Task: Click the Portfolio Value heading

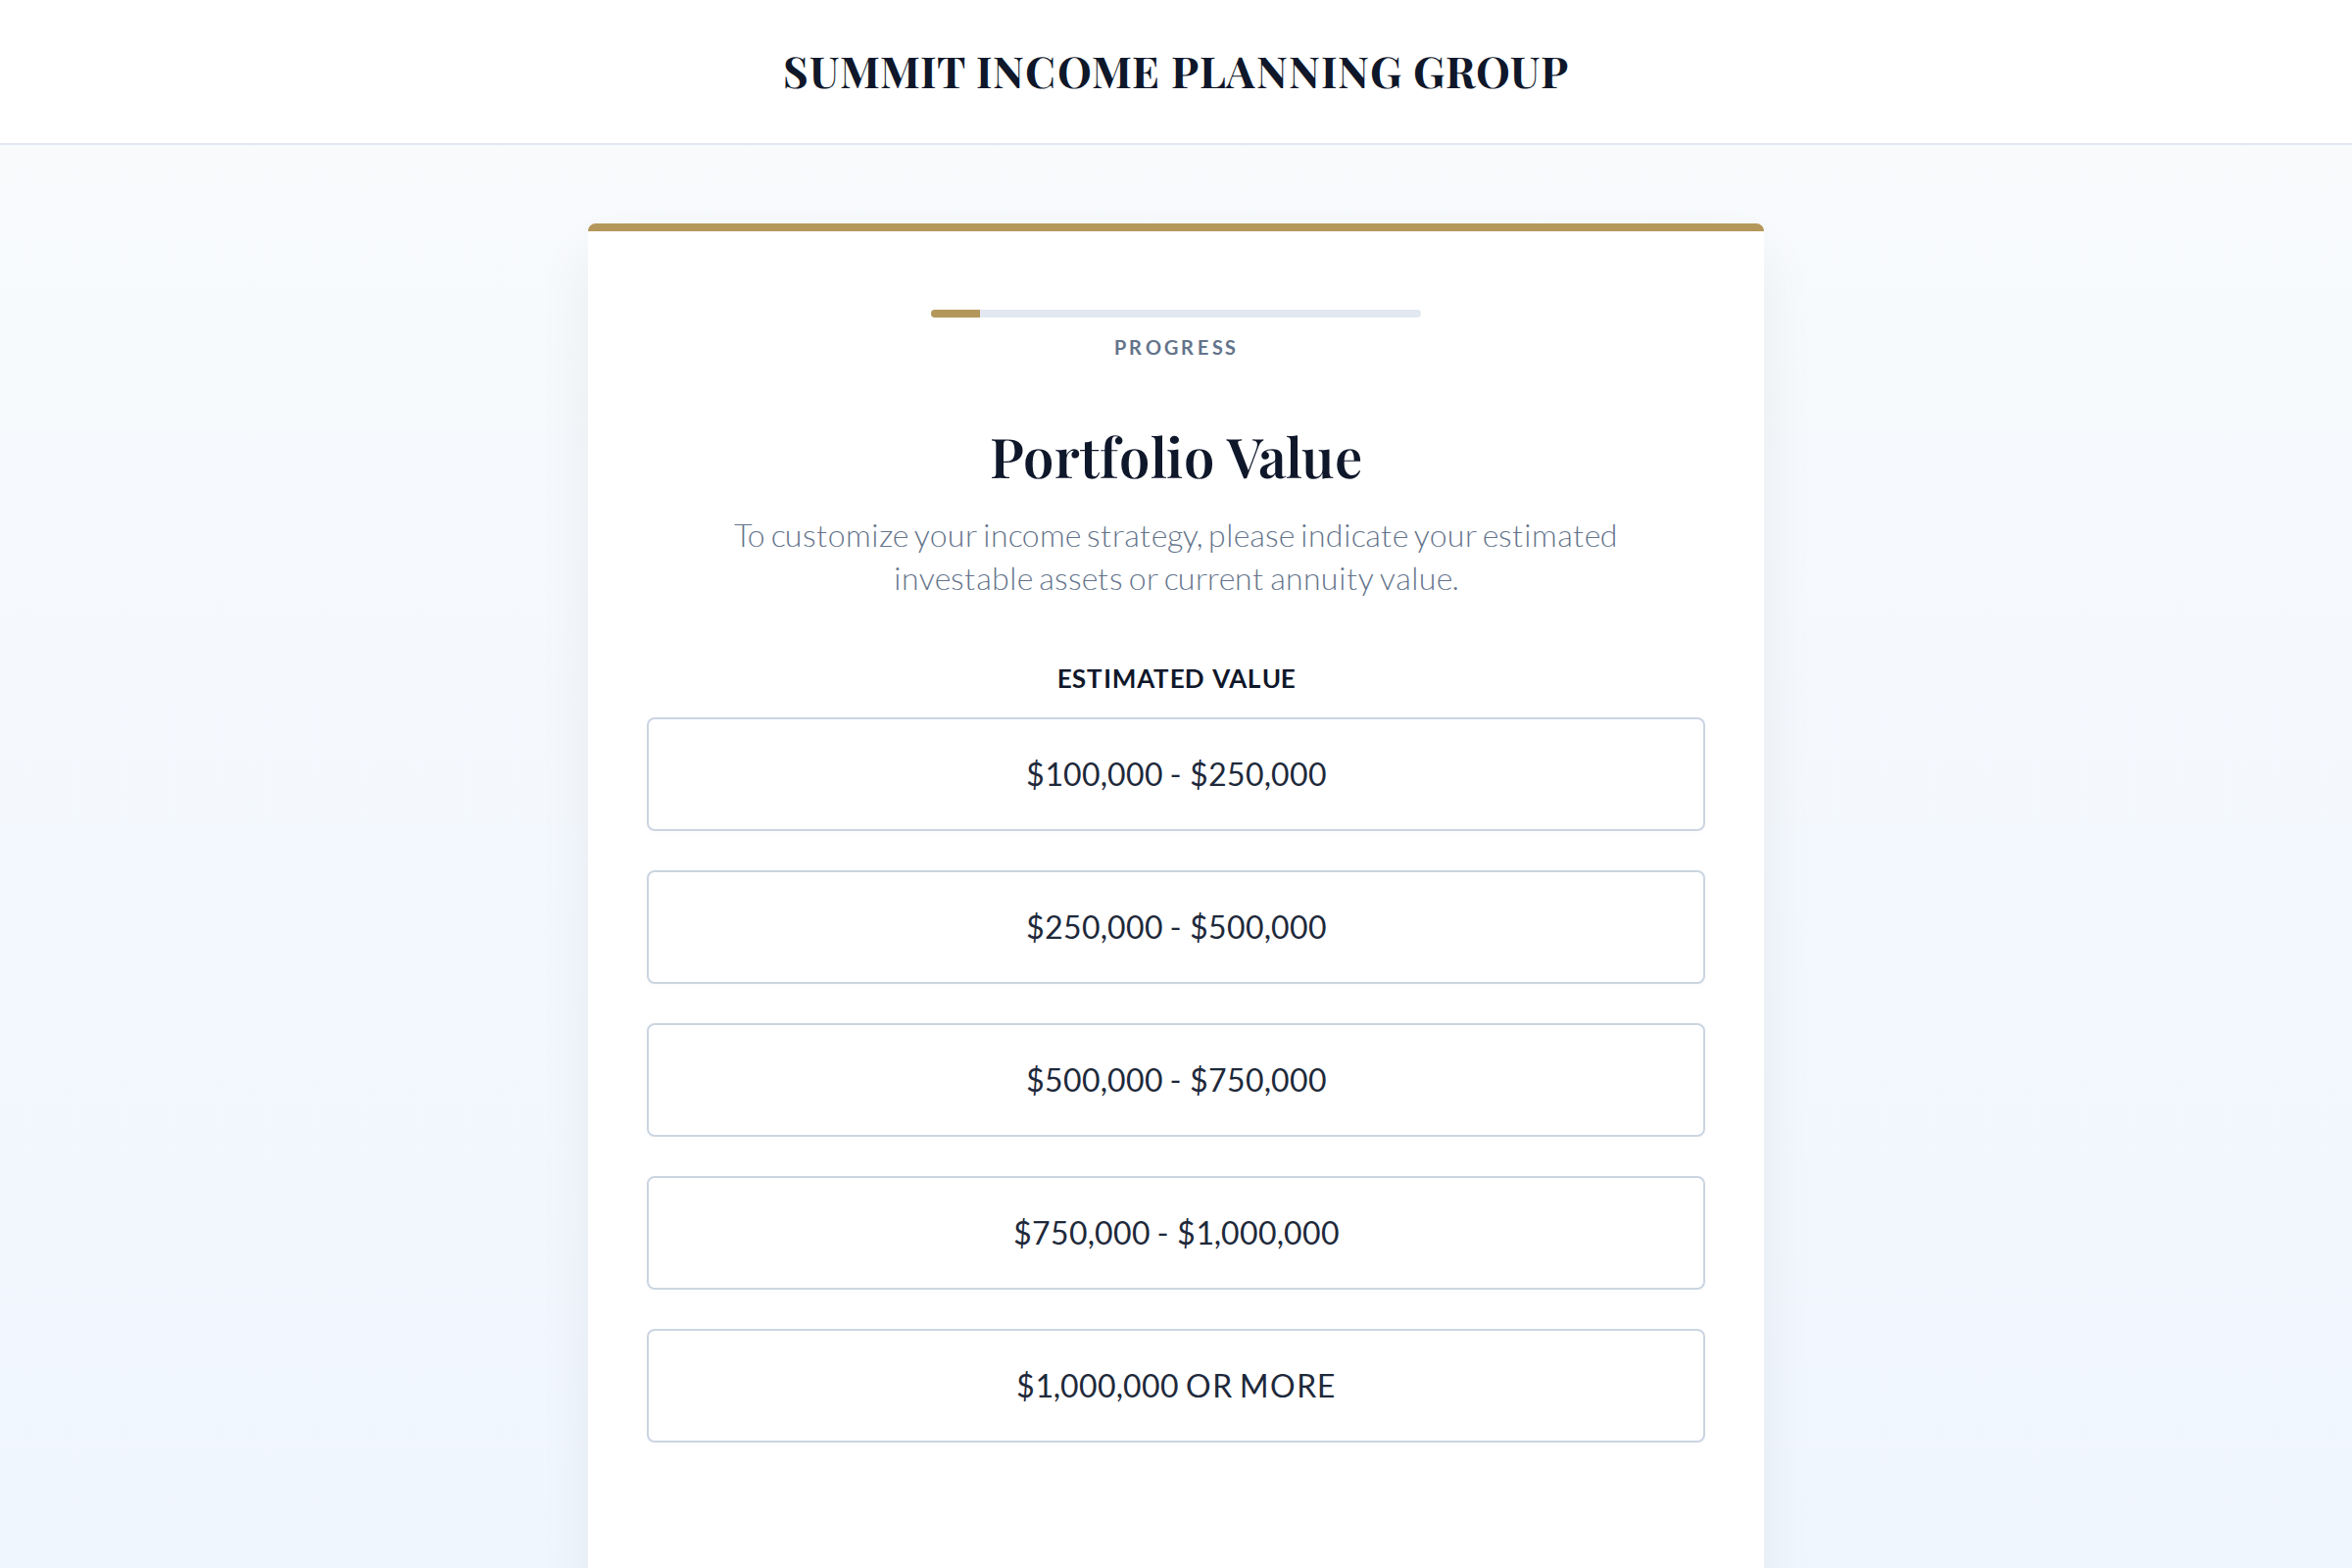Action: [x=1175, y=458]
